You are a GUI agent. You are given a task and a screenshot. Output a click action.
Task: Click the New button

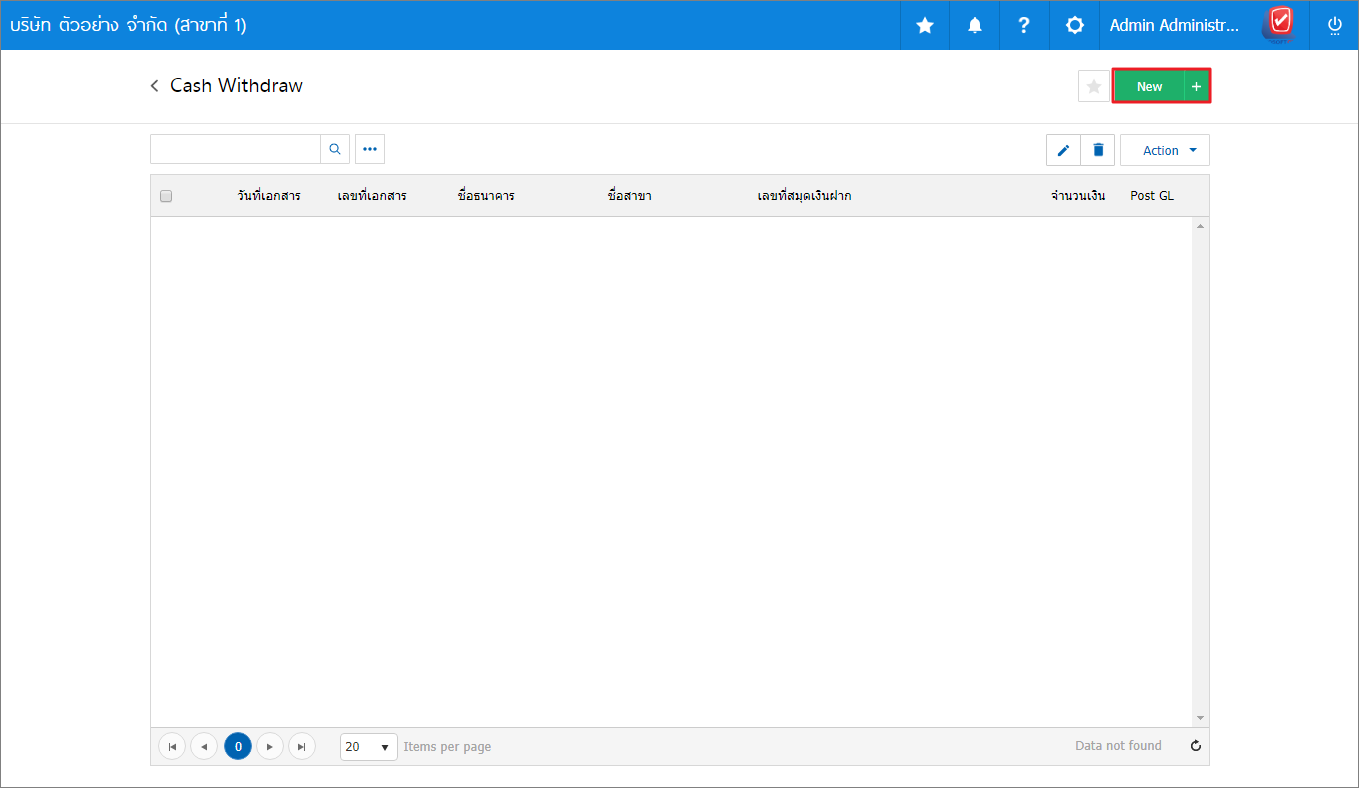(1149, 87)
